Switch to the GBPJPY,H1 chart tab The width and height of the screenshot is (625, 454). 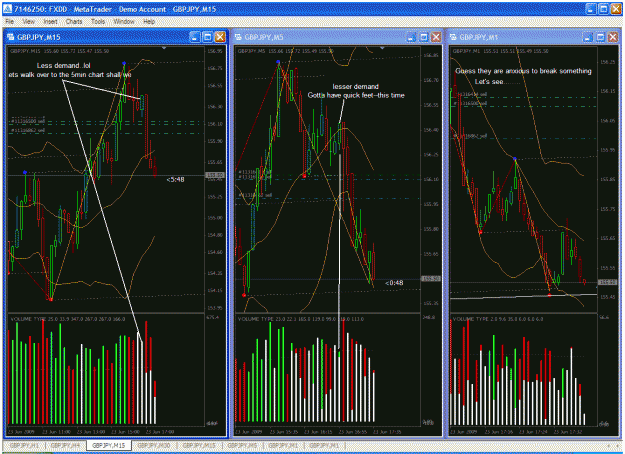[24, 445]
